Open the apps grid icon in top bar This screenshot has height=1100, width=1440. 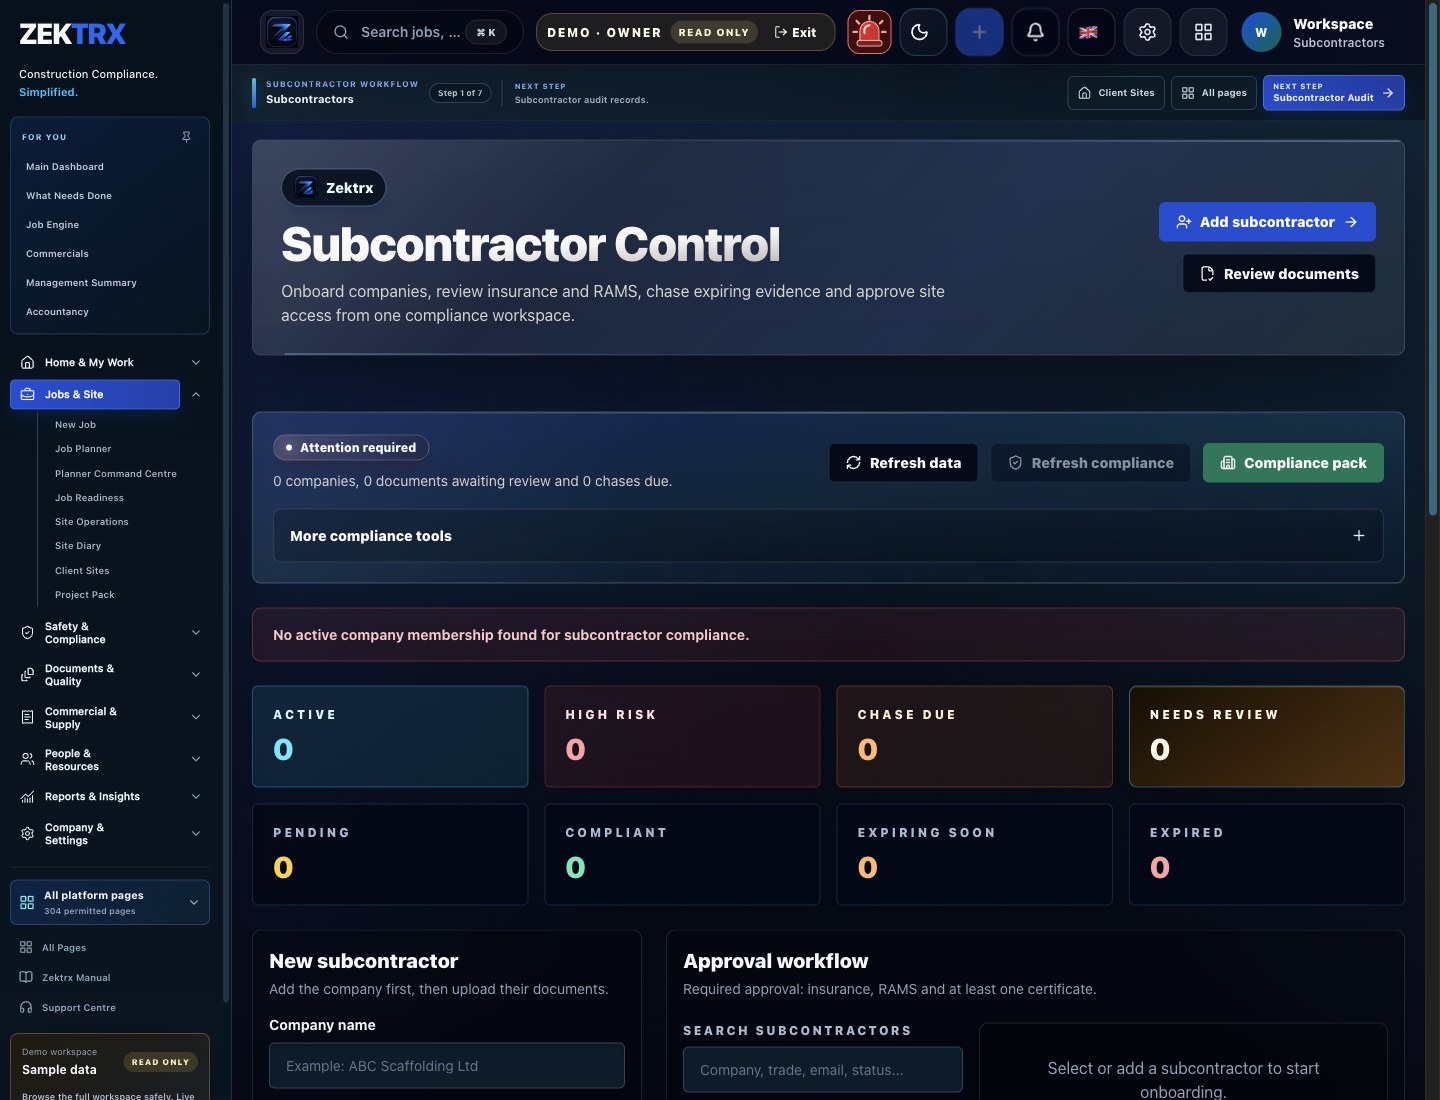click(1203, 32)
